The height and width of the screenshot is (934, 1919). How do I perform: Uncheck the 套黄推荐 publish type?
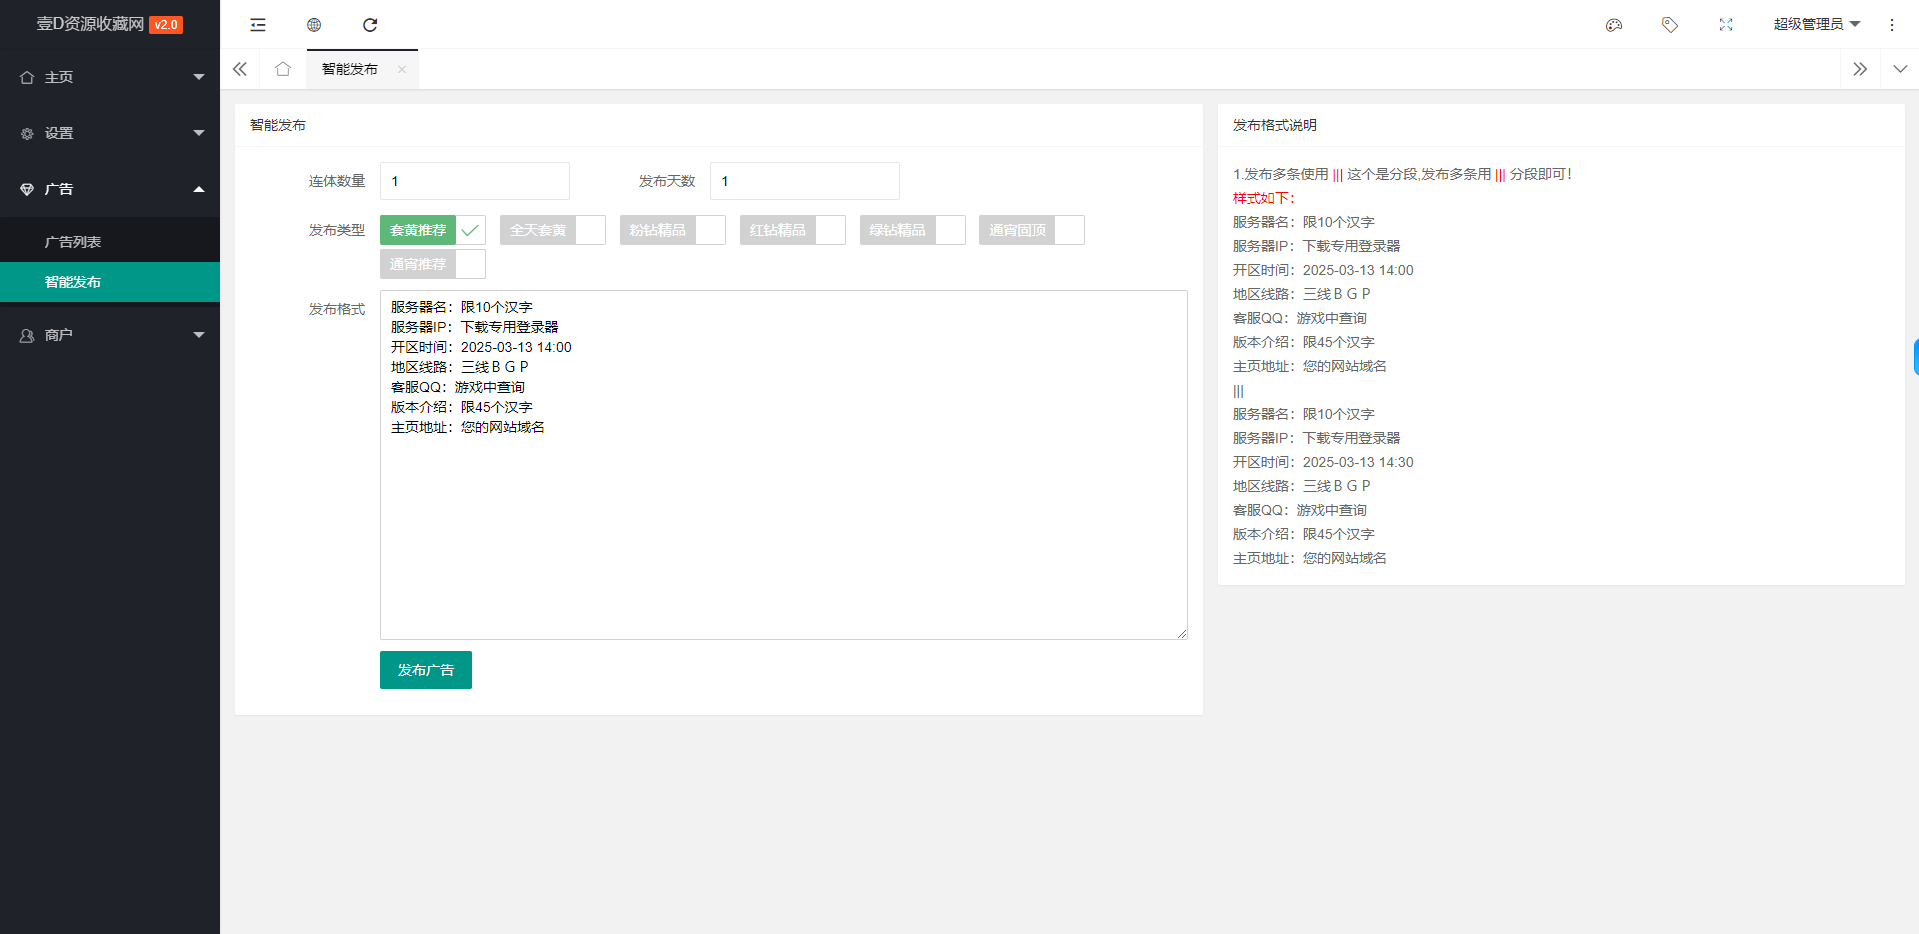432,230
